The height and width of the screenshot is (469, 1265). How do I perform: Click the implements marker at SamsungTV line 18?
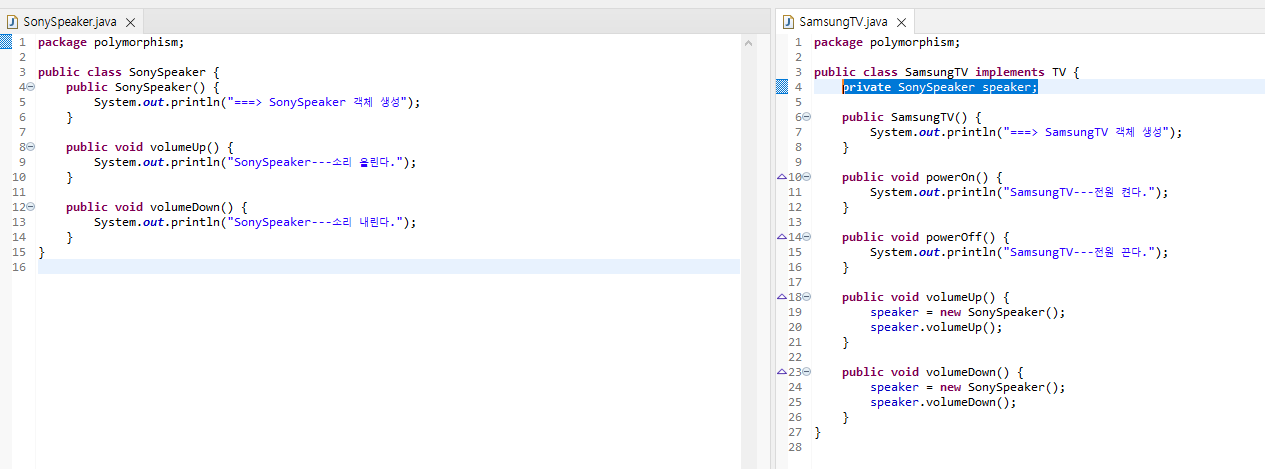point(782,297)
